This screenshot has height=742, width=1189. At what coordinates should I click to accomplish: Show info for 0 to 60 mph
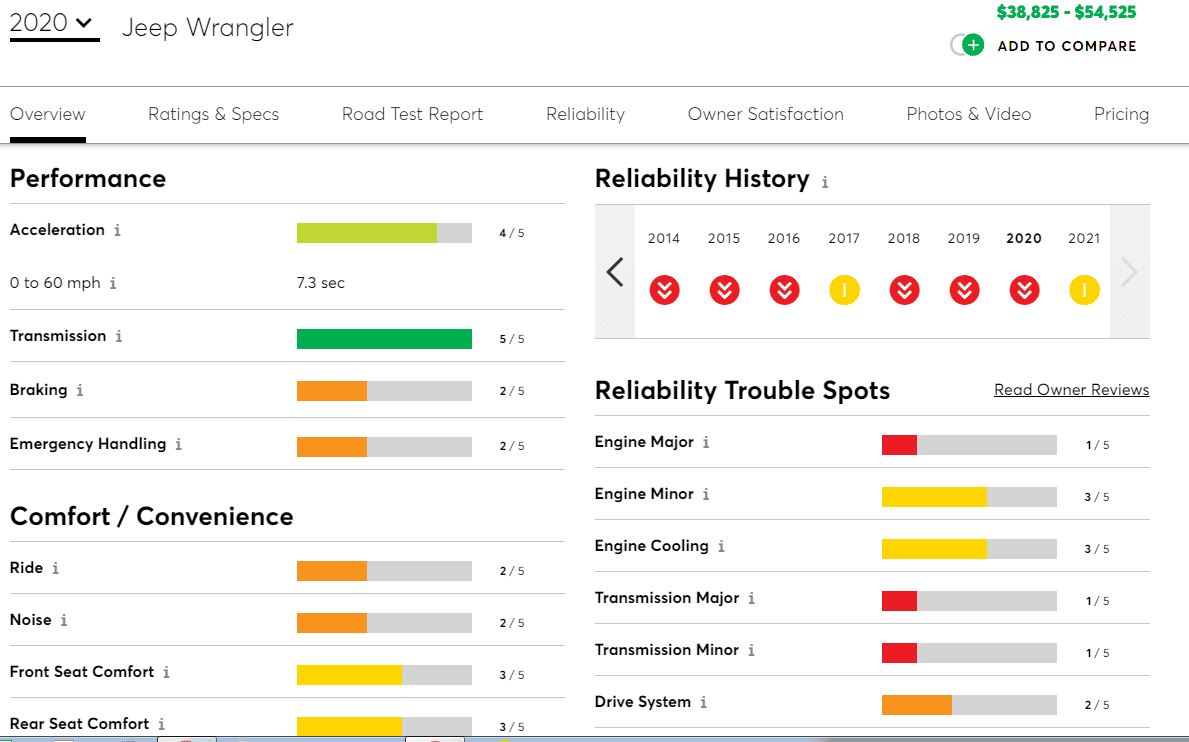[x=113, y=283]
